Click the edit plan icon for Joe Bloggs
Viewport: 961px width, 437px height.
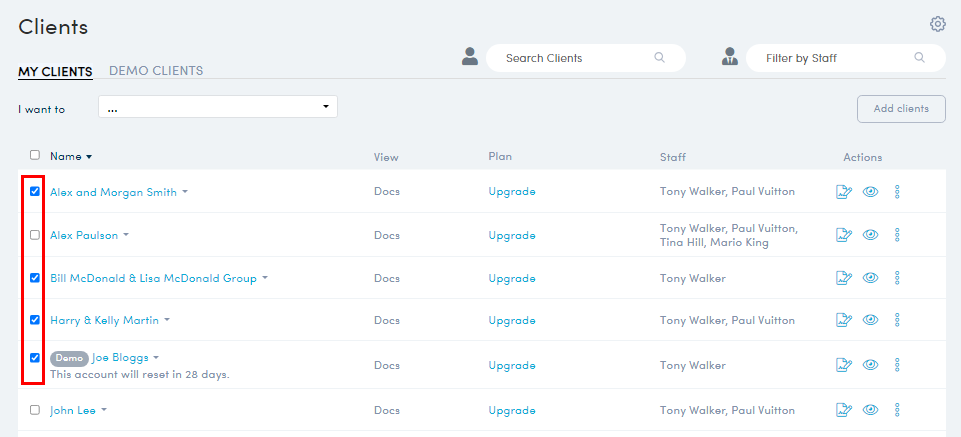(x=843, y=366)
